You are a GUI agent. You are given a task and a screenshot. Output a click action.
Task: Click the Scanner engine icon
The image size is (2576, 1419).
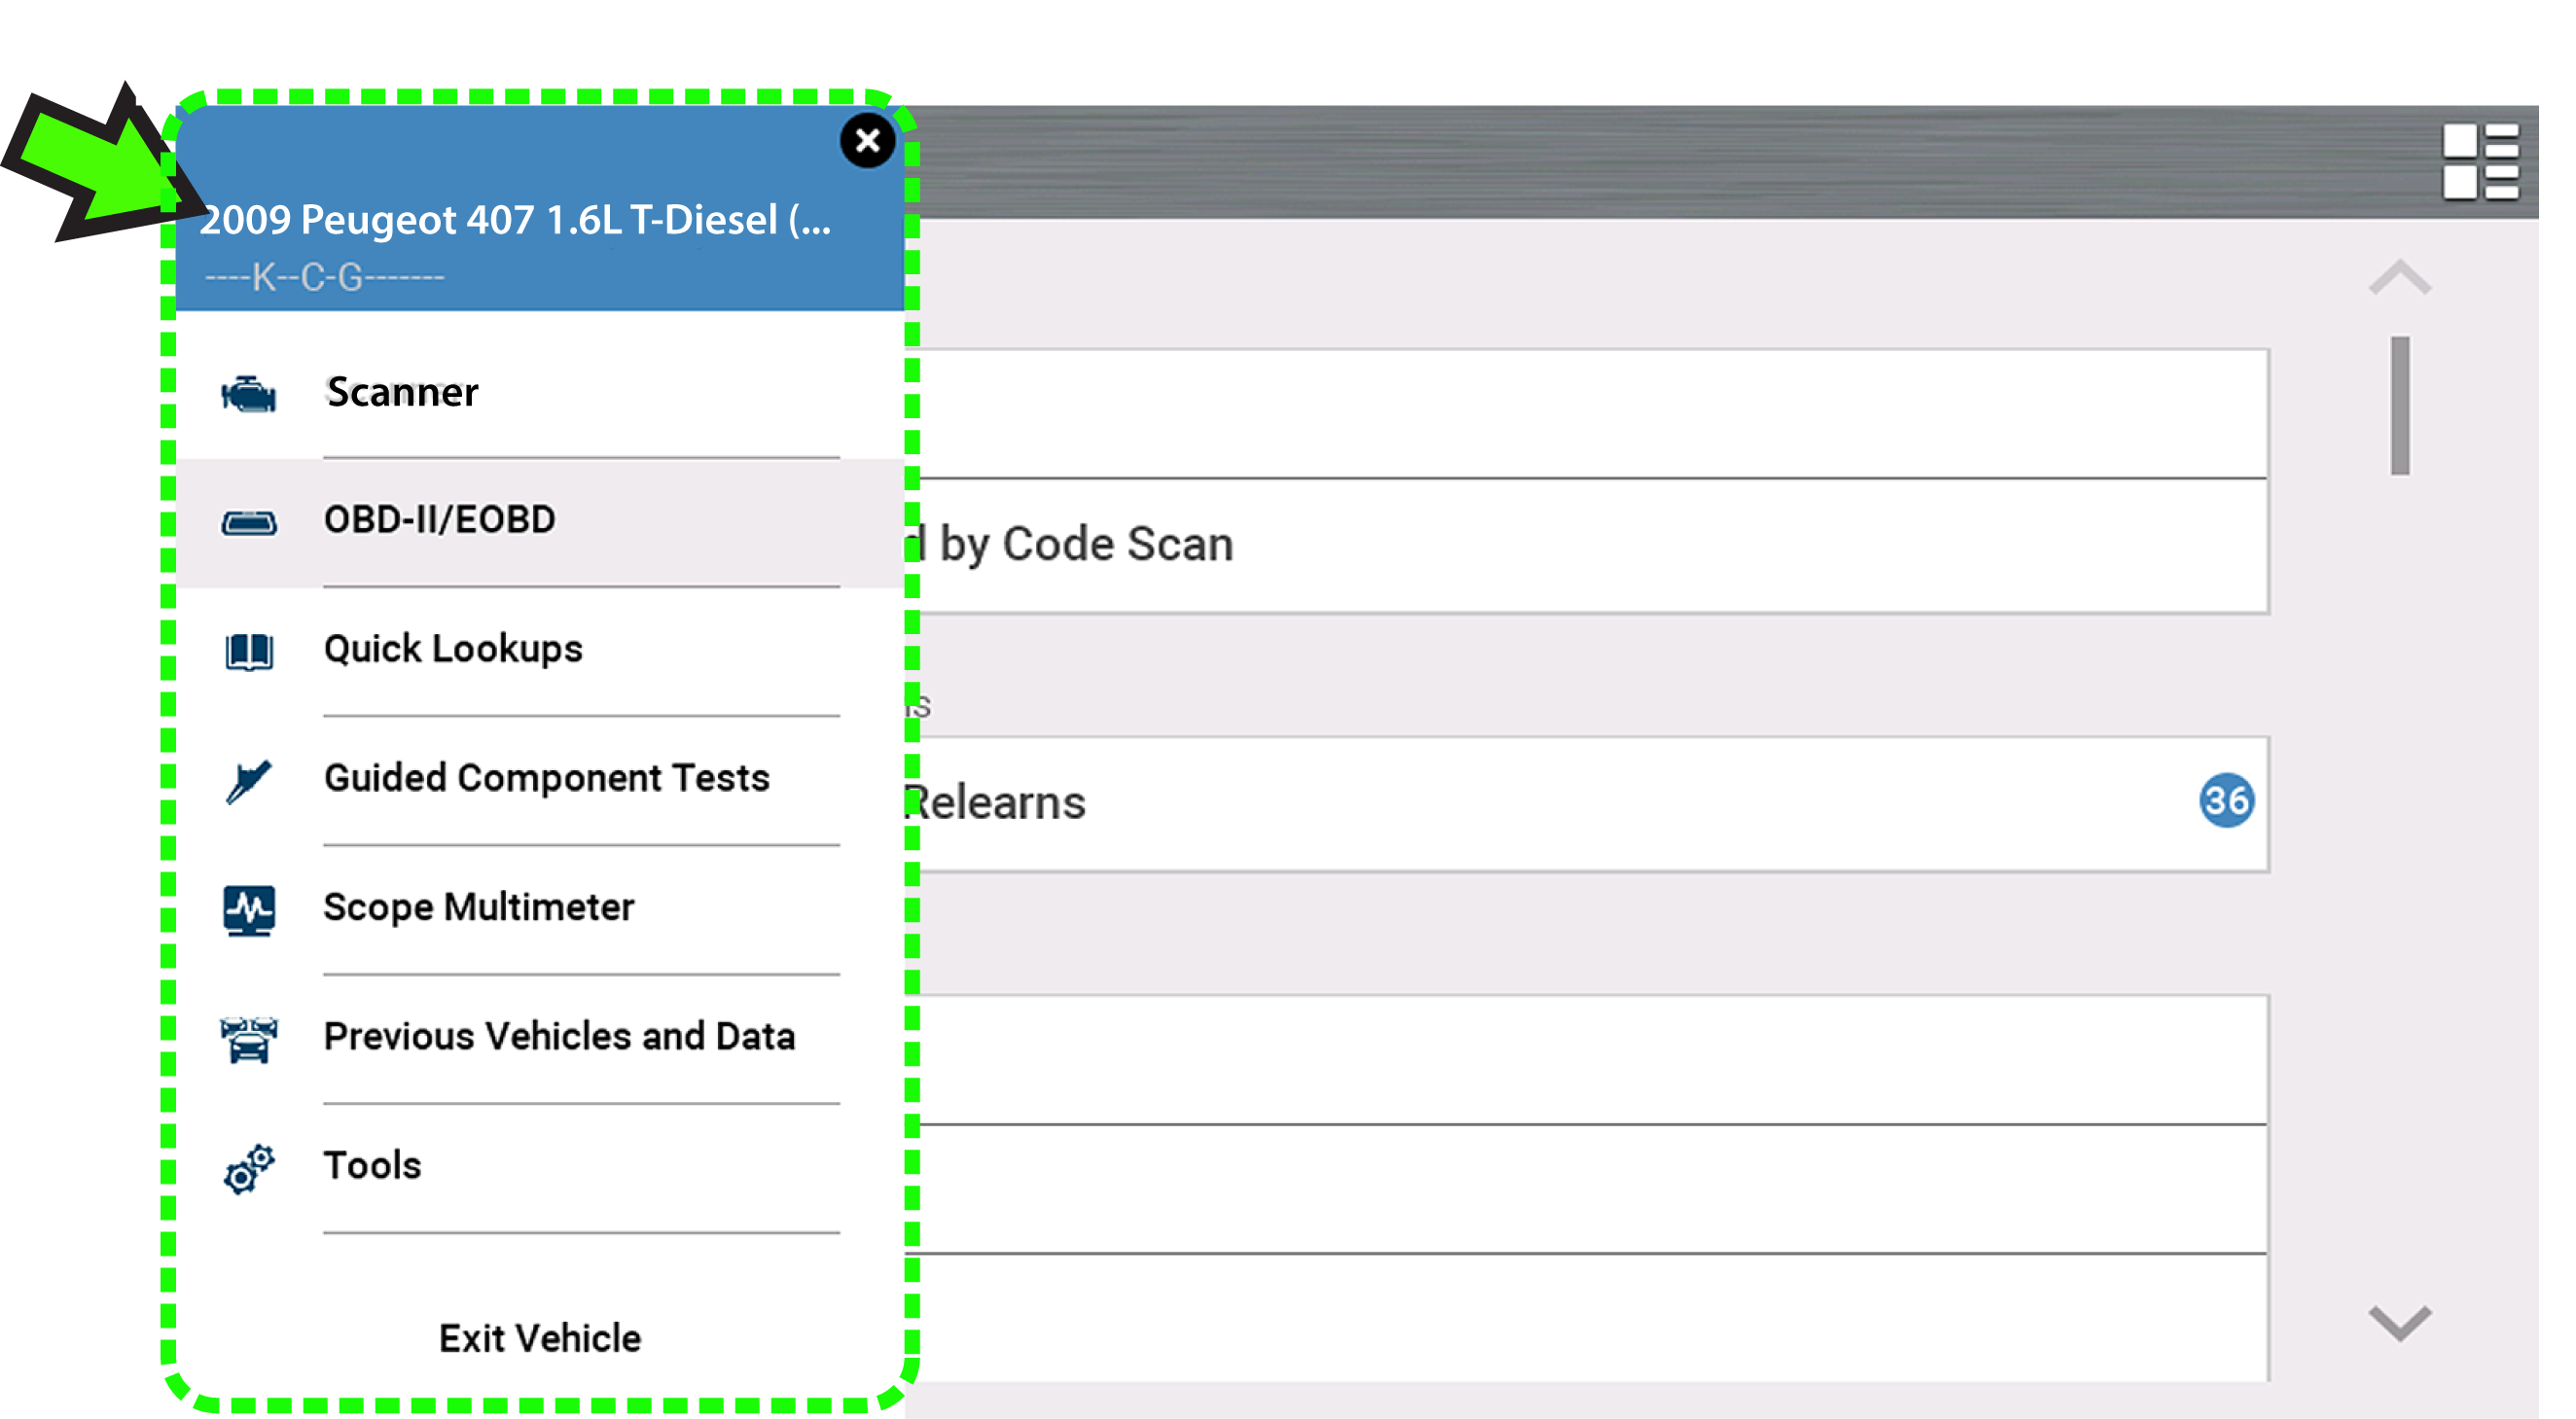[248, 394]
